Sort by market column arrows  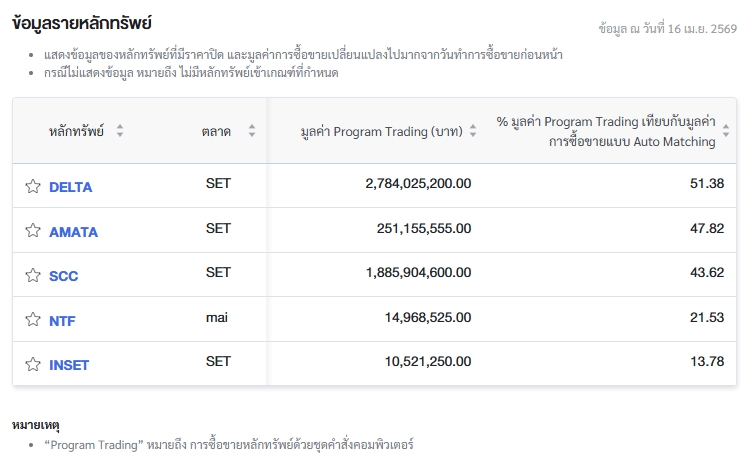coord(252,131)
